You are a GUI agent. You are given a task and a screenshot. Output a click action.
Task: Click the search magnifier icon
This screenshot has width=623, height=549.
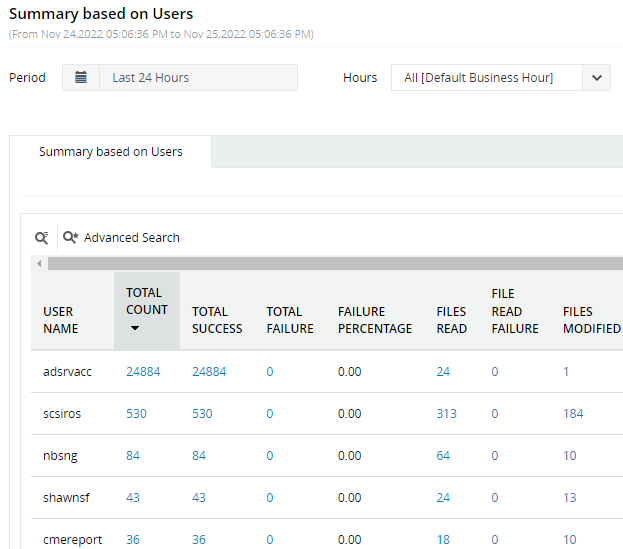point(41,238)
